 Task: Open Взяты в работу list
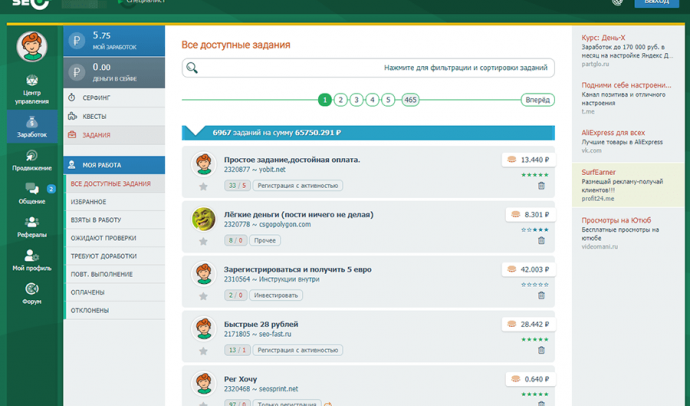[x=115, y=220]
